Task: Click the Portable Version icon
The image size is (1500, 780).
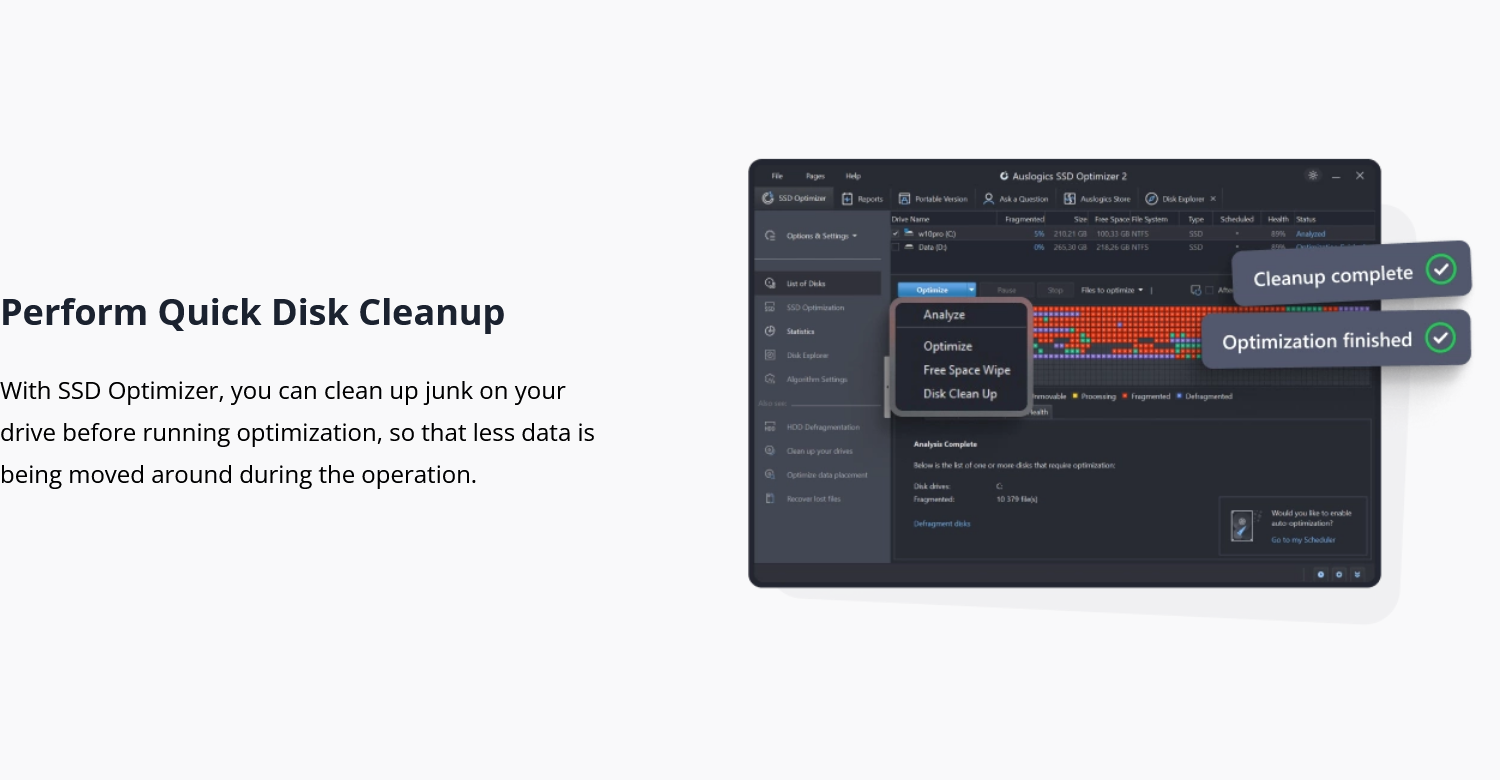Action: tap(905, 199)
